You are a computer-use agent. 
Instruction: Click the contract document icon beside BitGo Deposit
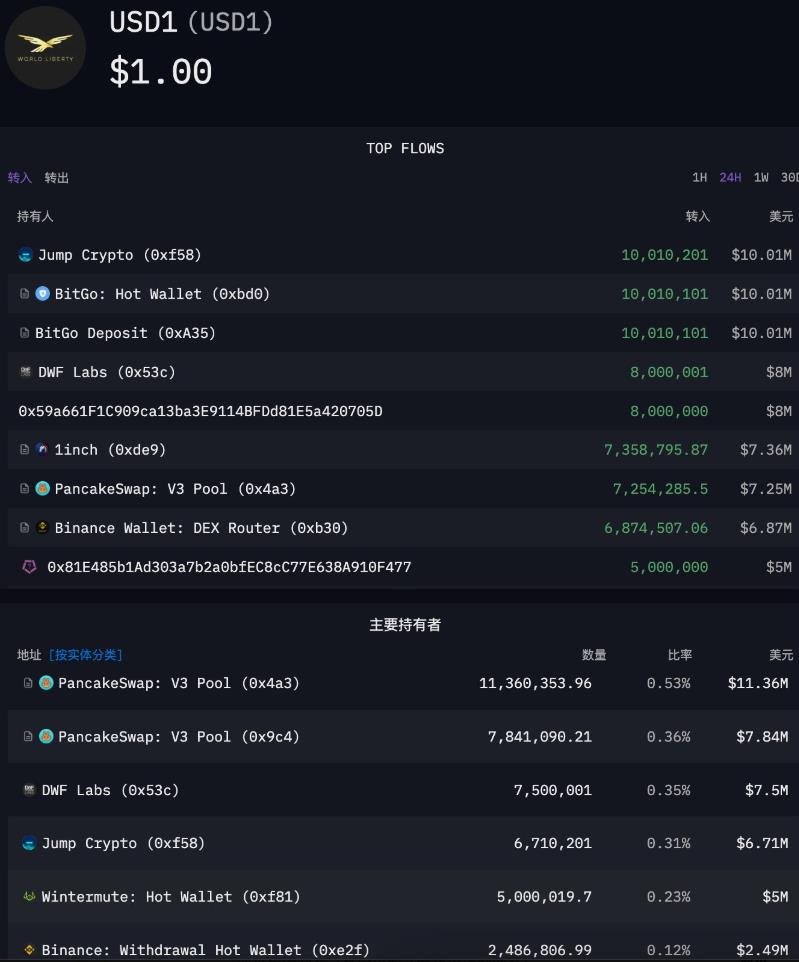tap(25, 333)
